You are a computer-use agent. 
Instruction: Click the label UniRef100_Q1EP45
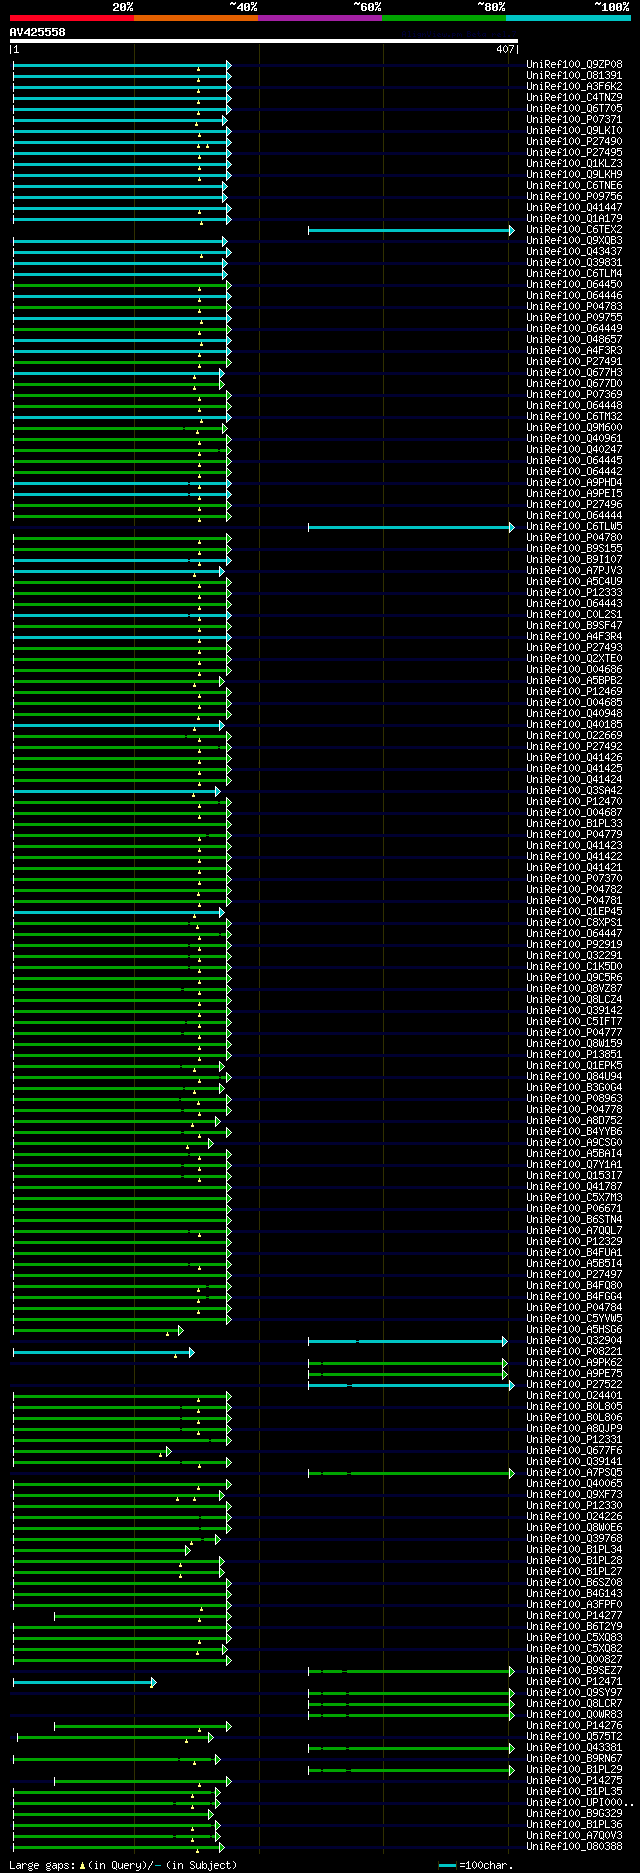(574, 912)
